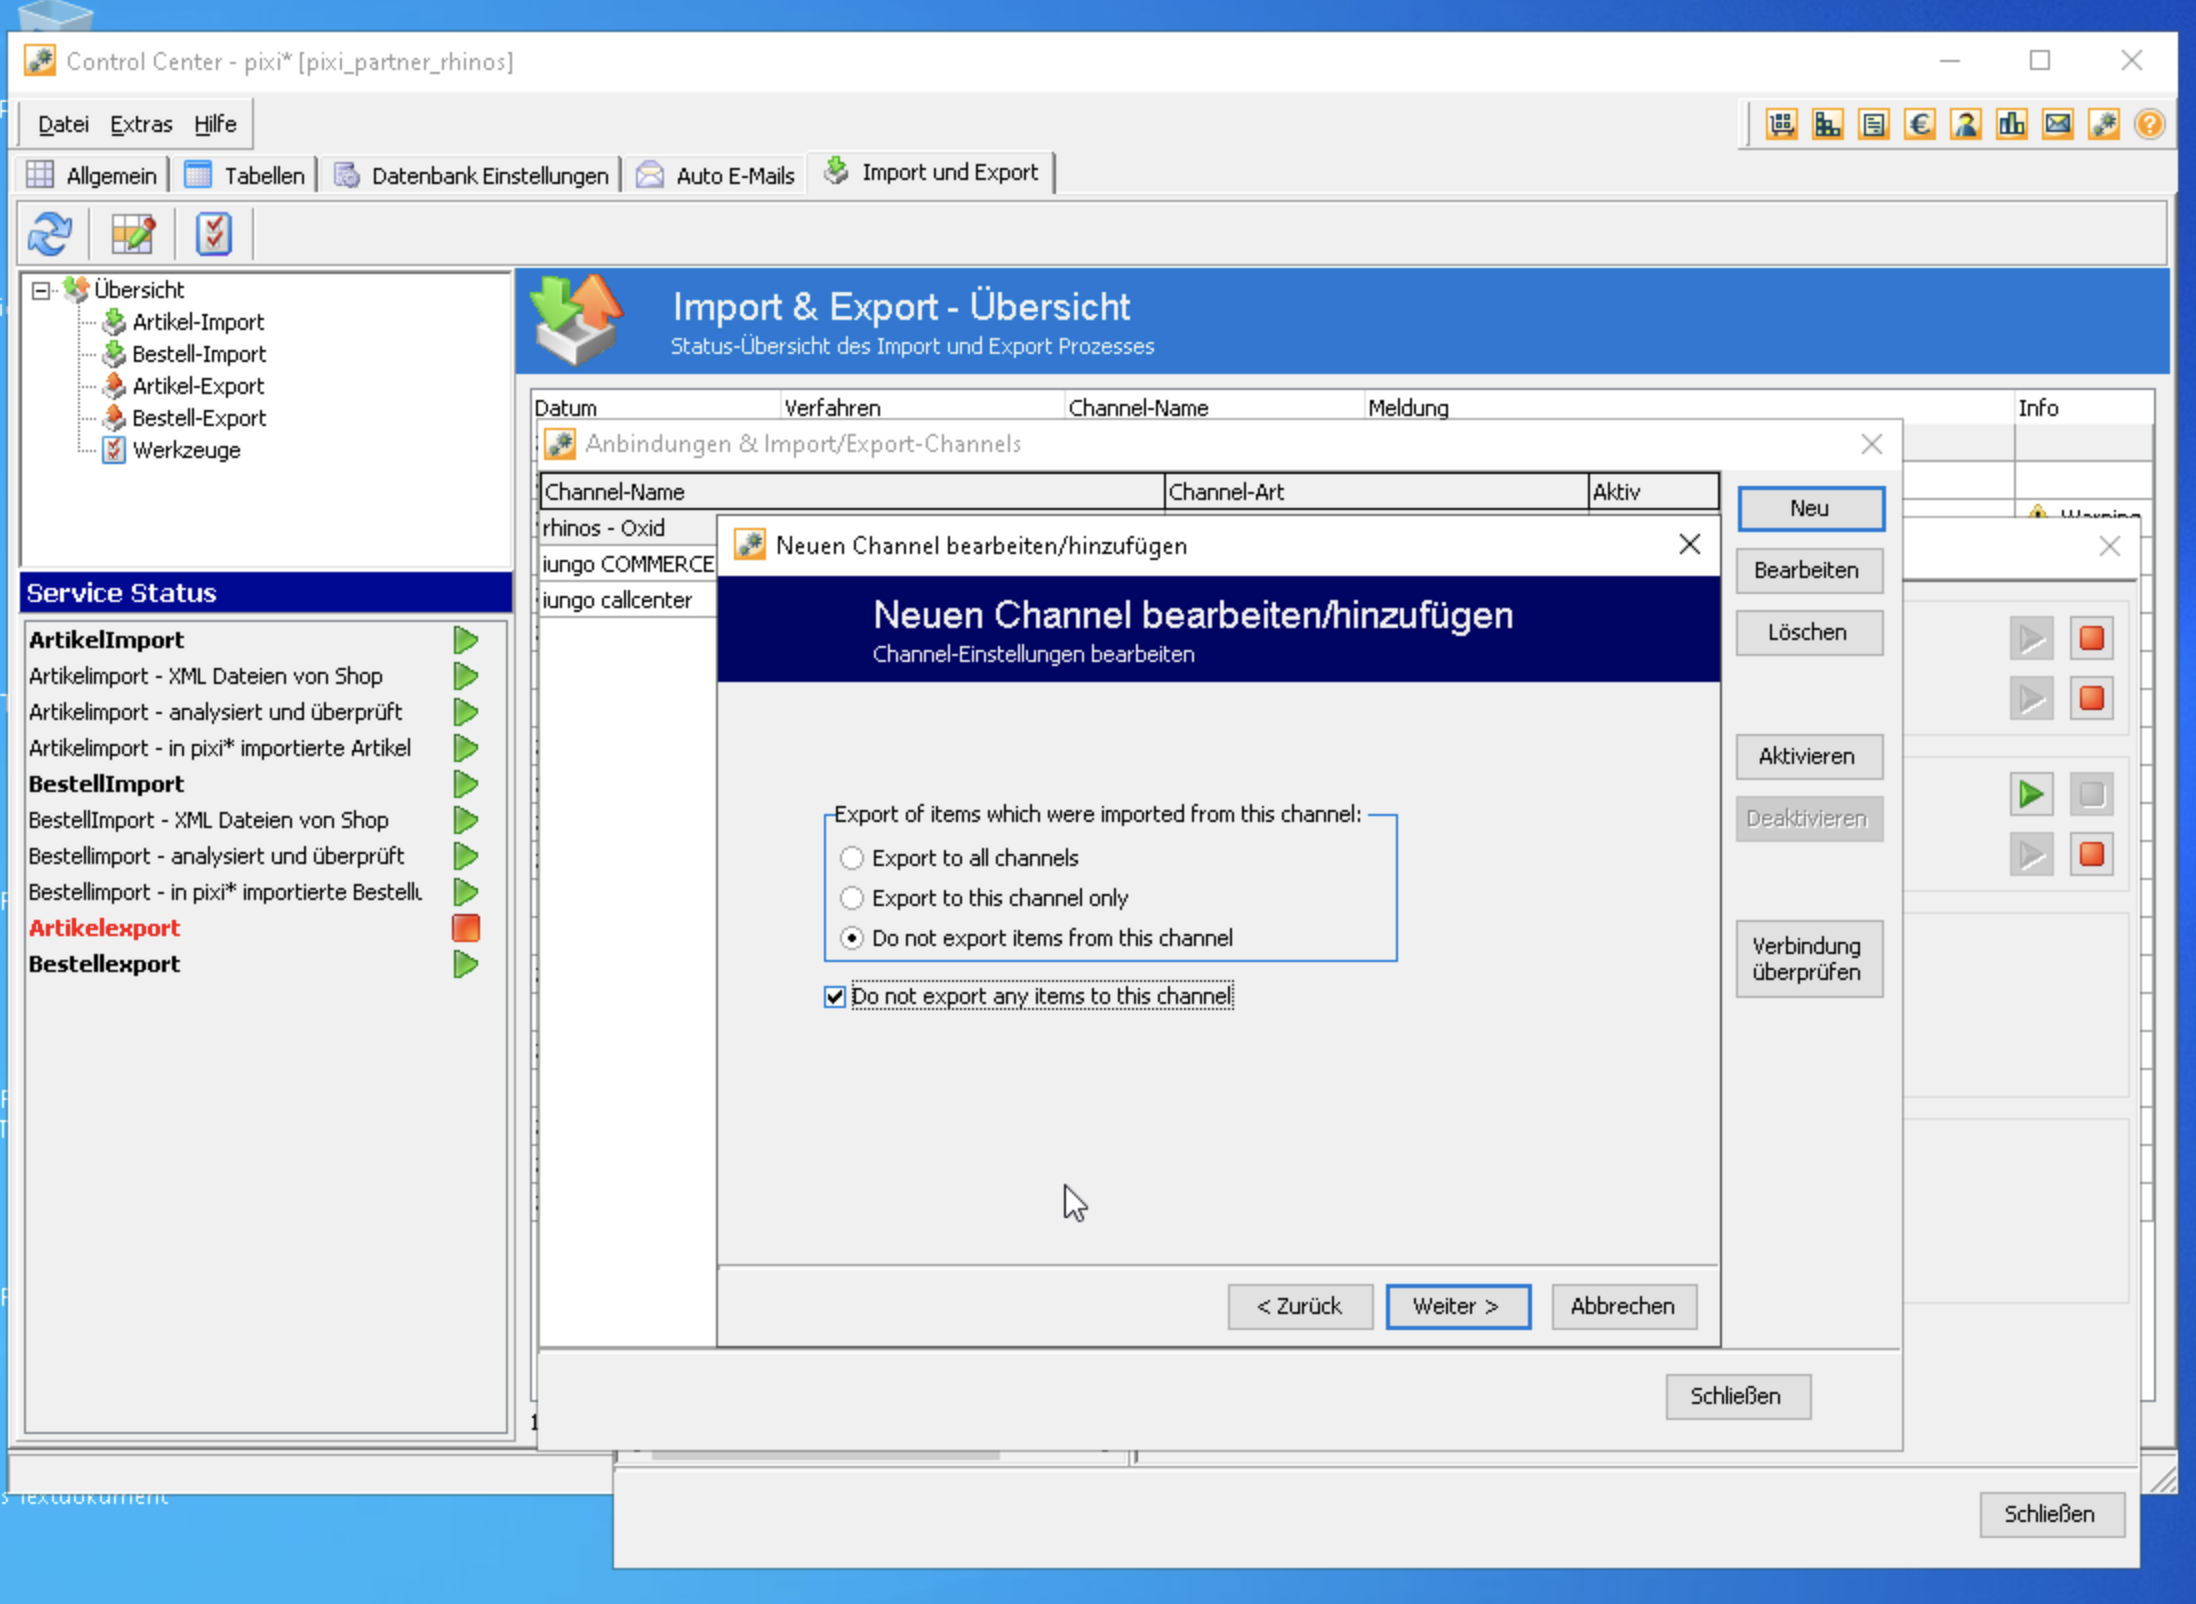Select Bestell-Export in the tree
This screenshot has height=1604, width=2196.
(199, 418)
